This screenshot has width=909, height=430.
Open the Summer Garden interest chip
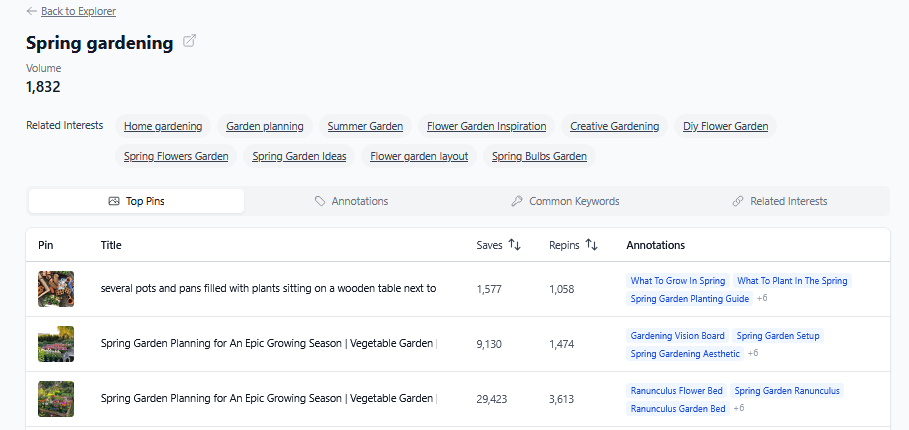click(x=365, y=126)
